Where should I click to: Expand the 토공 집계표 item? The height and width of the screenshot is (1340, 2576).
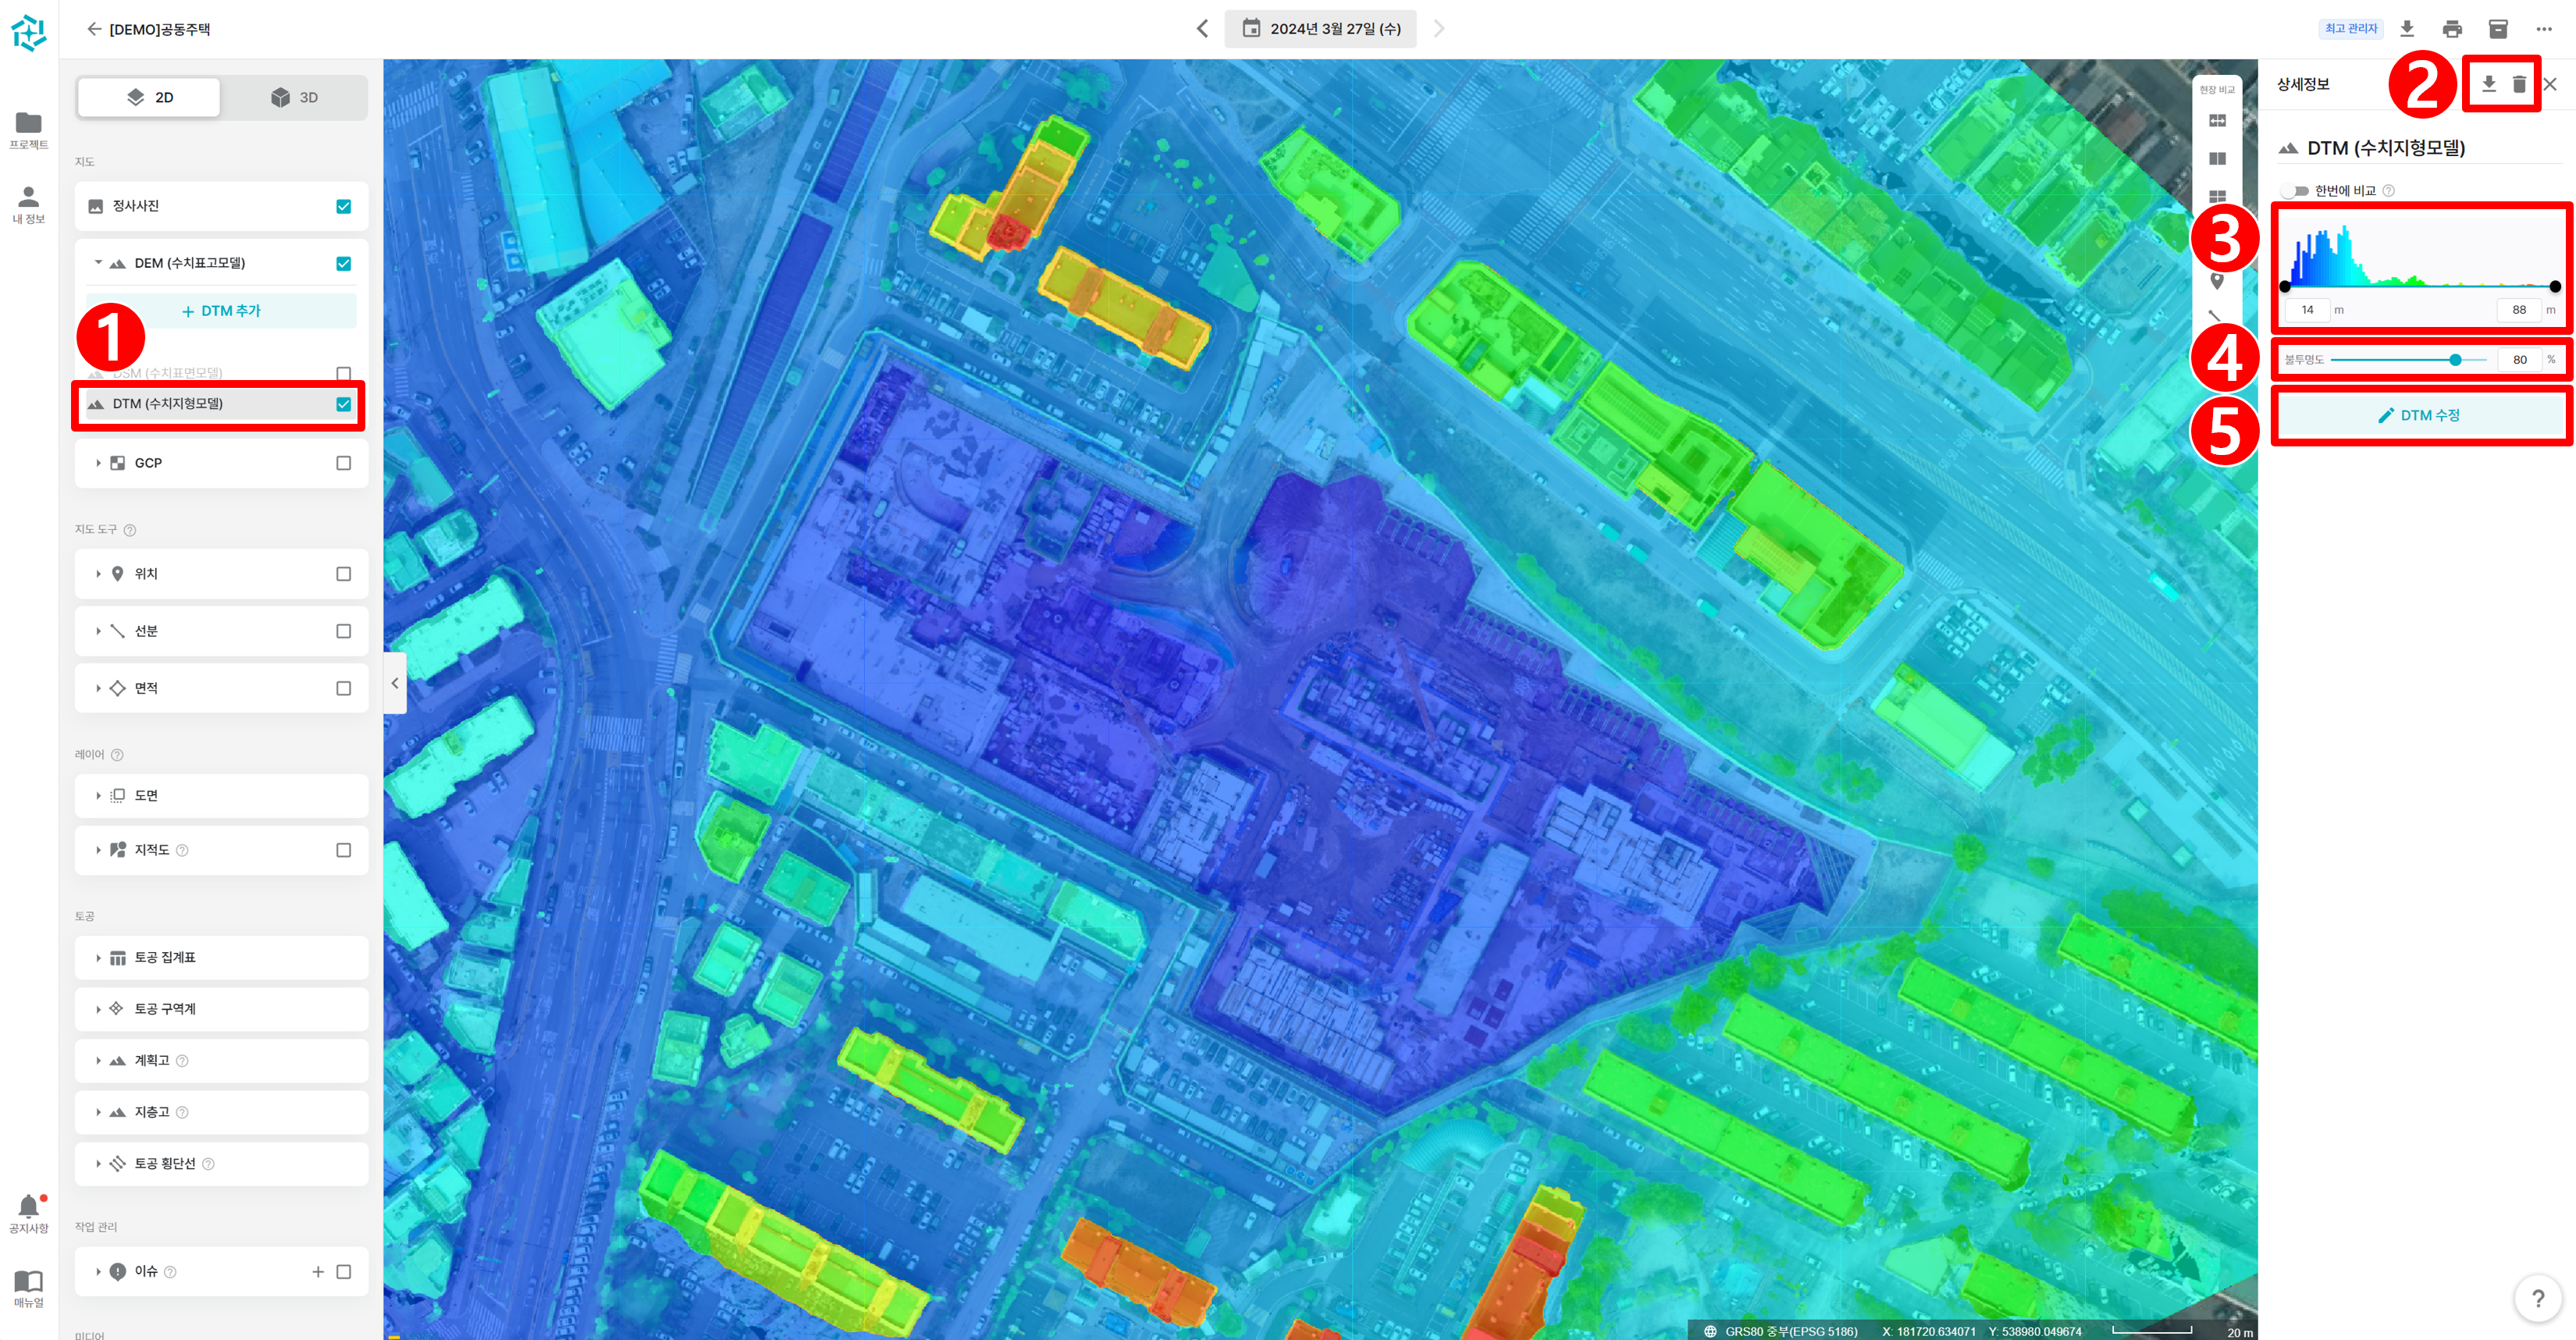point(98,958)
